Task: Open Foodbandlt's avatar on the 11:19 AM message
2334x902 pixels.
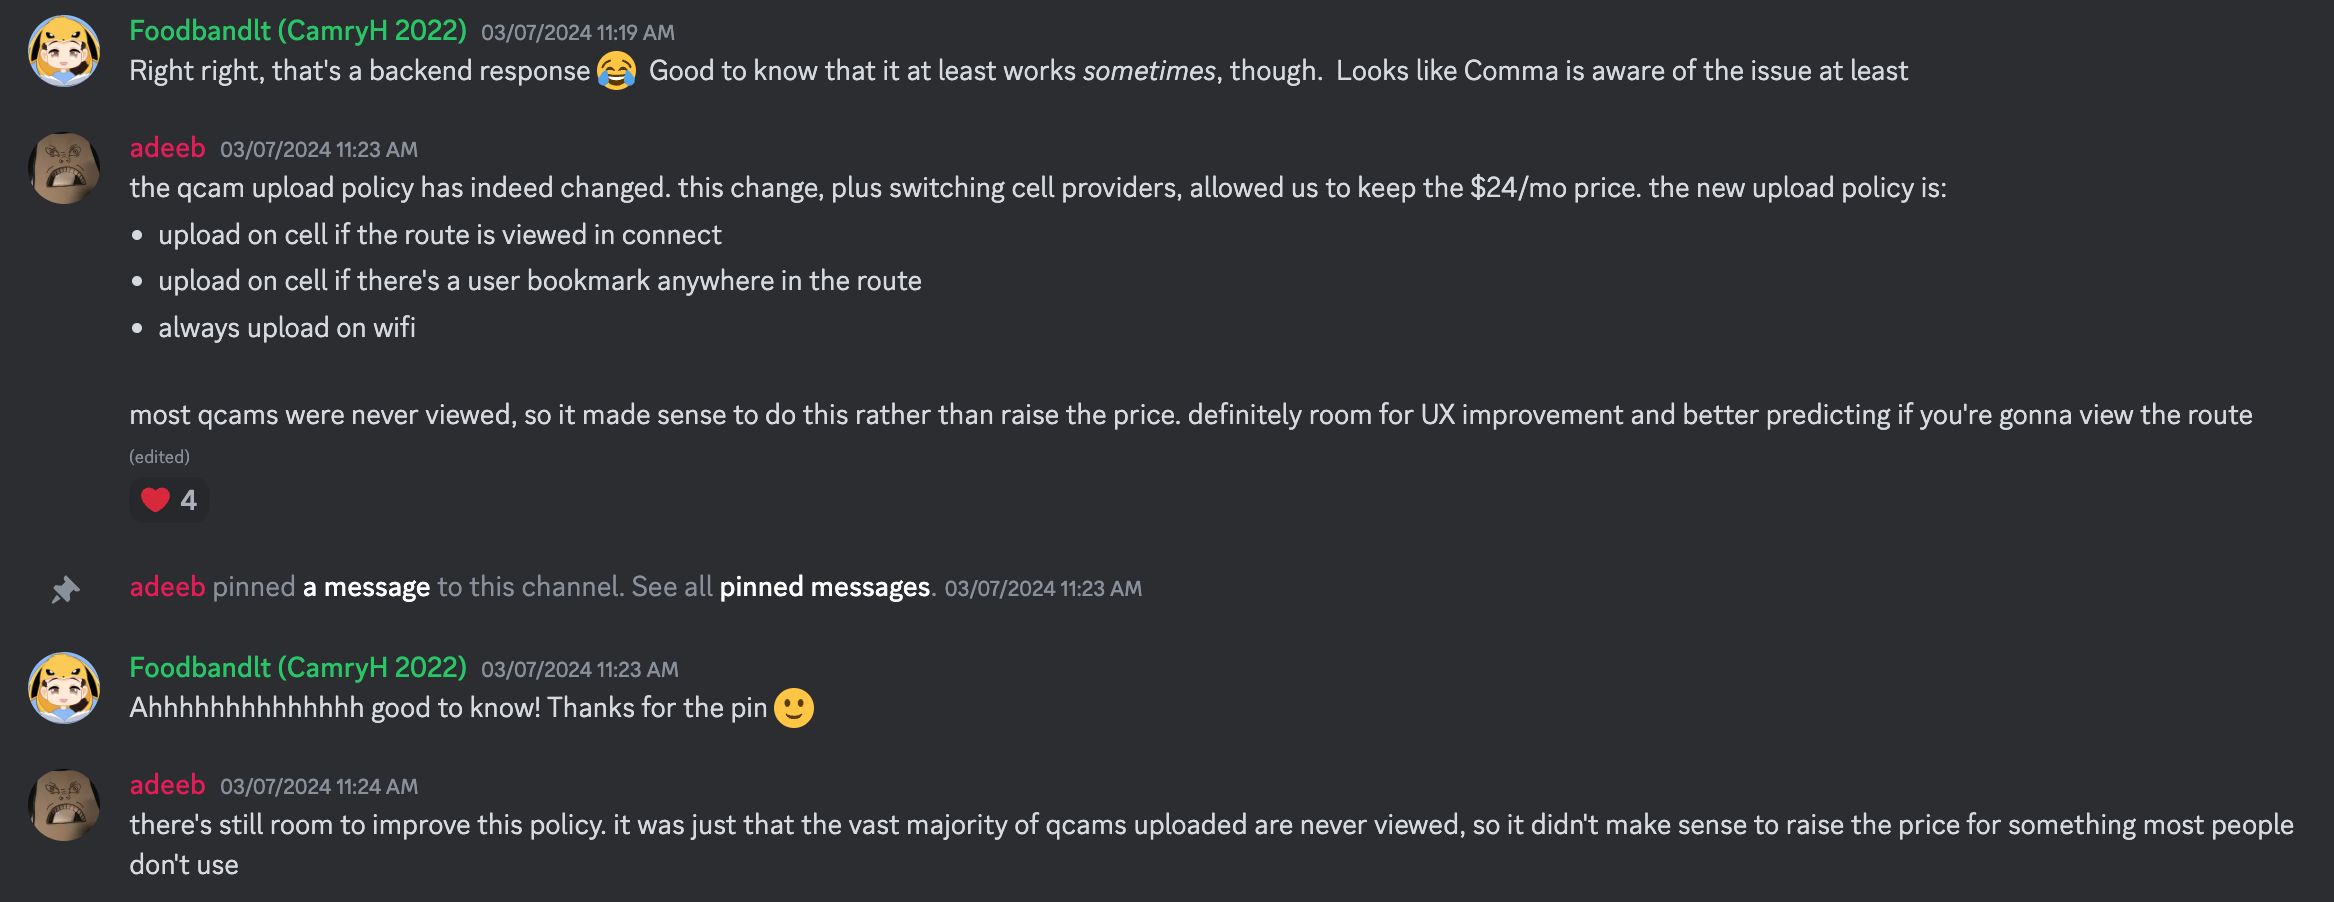Action: [x=64, y=51]
